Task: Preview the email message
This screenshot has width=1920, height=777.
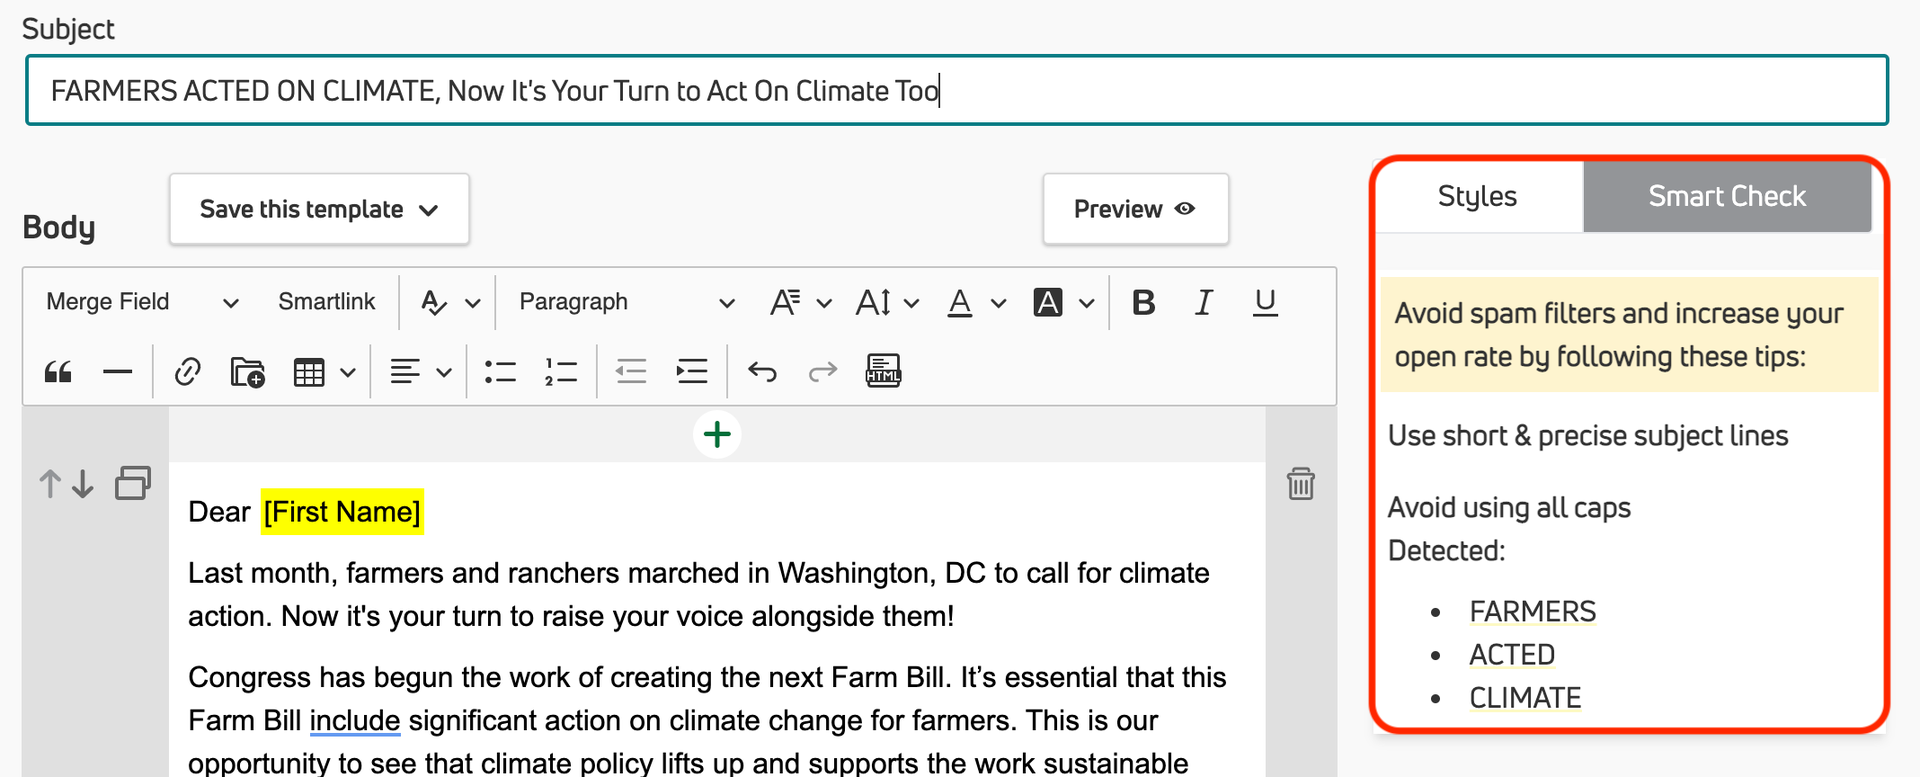Action: click(1135, 209)
